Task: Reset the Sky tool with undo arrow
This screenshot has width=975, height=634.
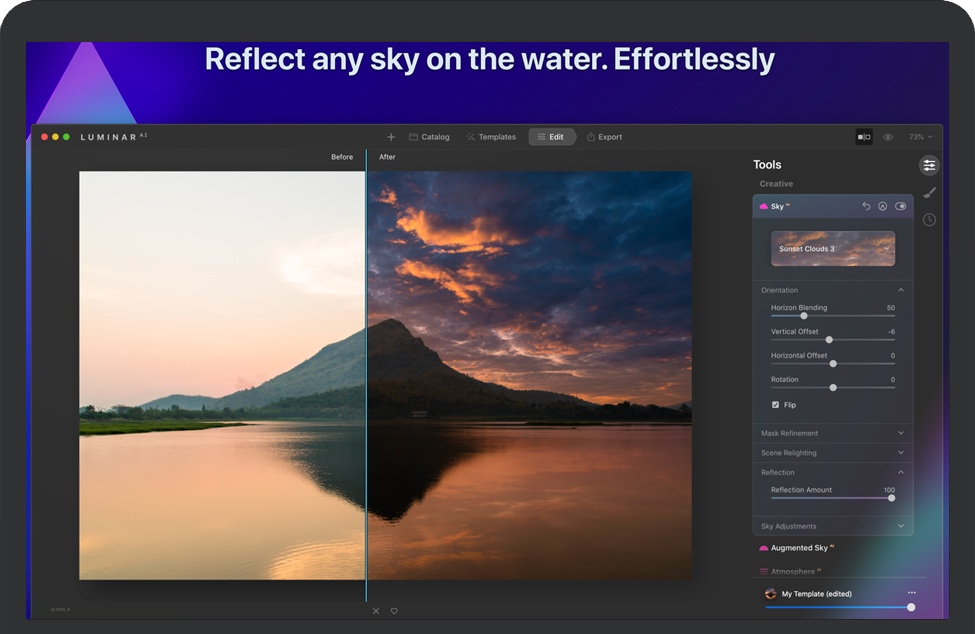Action: (866, 206)
